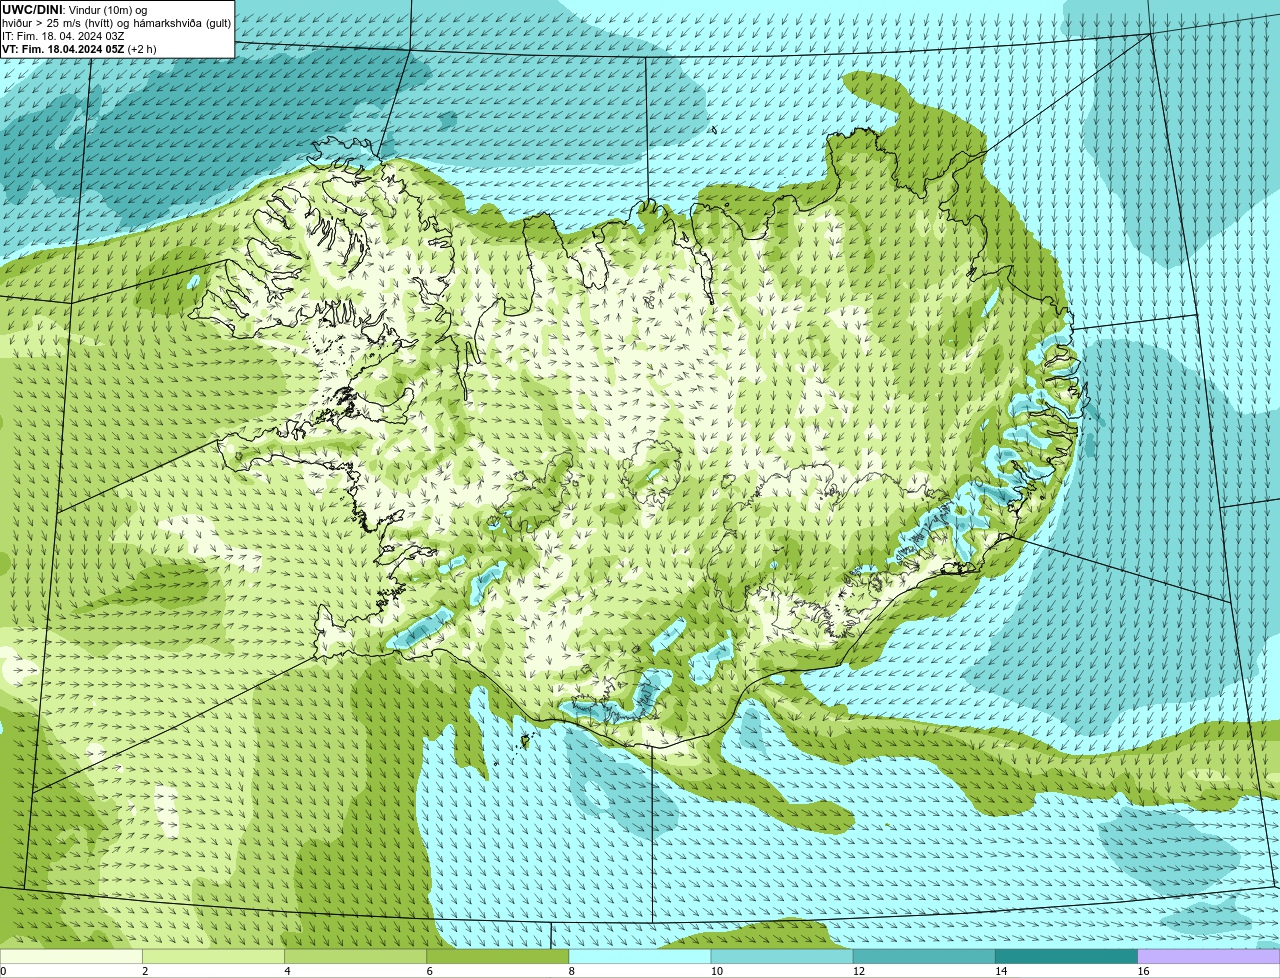Click the dark teal 14–16 m/s legend swatch
Viewport: 1280px width, 978px height.
pos(1067,957)
